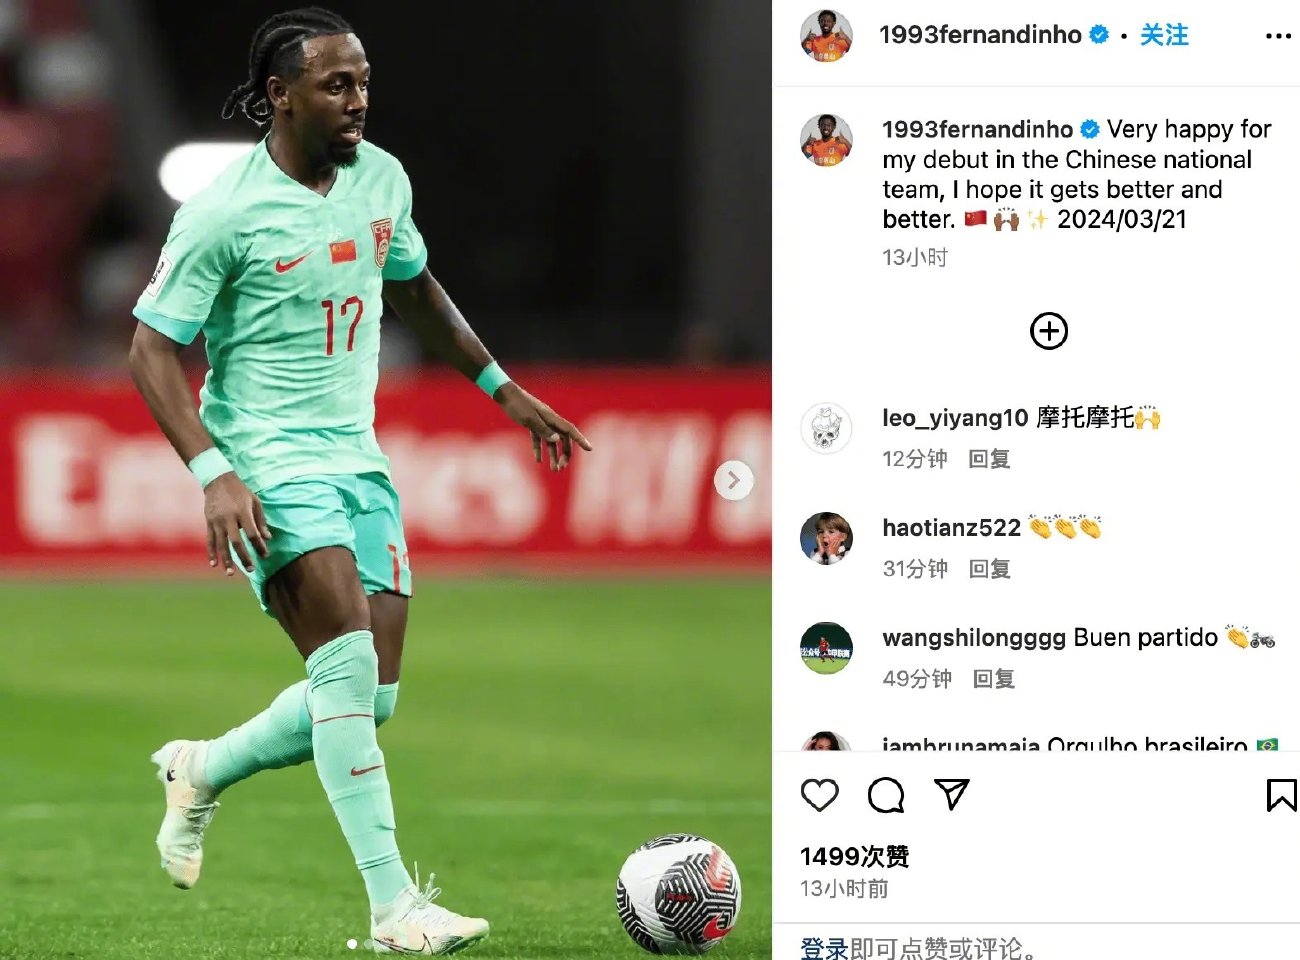Follow 1993fernandinho via 关注 button
The width and height of the screenshot is (1300, 960).
(1164, 35)
